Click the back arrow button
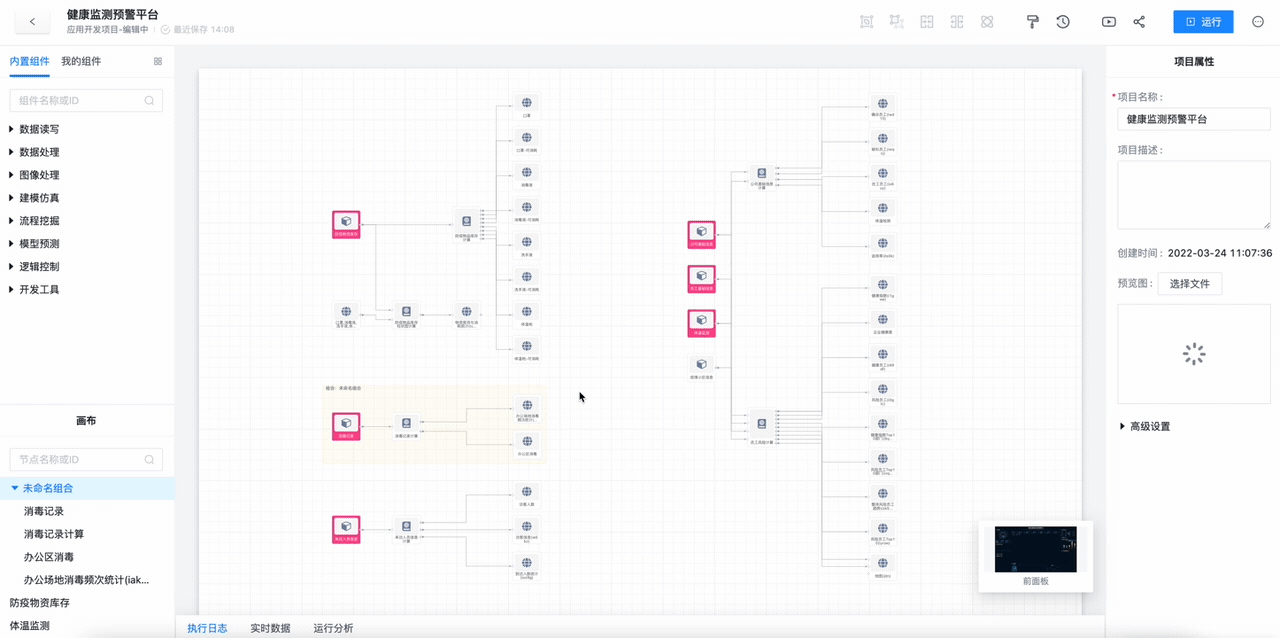This screenshot has width=1280, height=638. coord(32,22)
